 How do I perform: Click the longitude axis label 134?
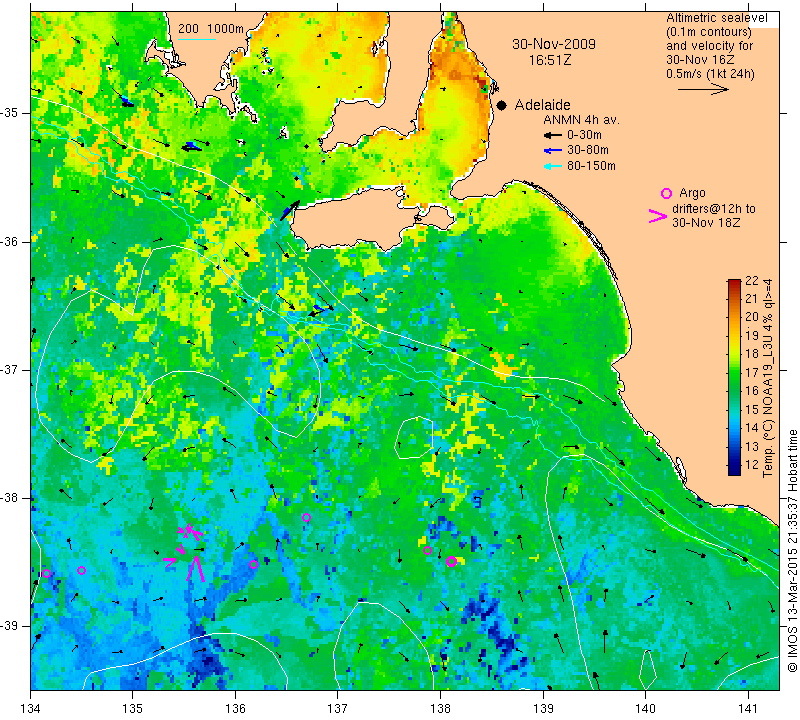pos(31,708)
